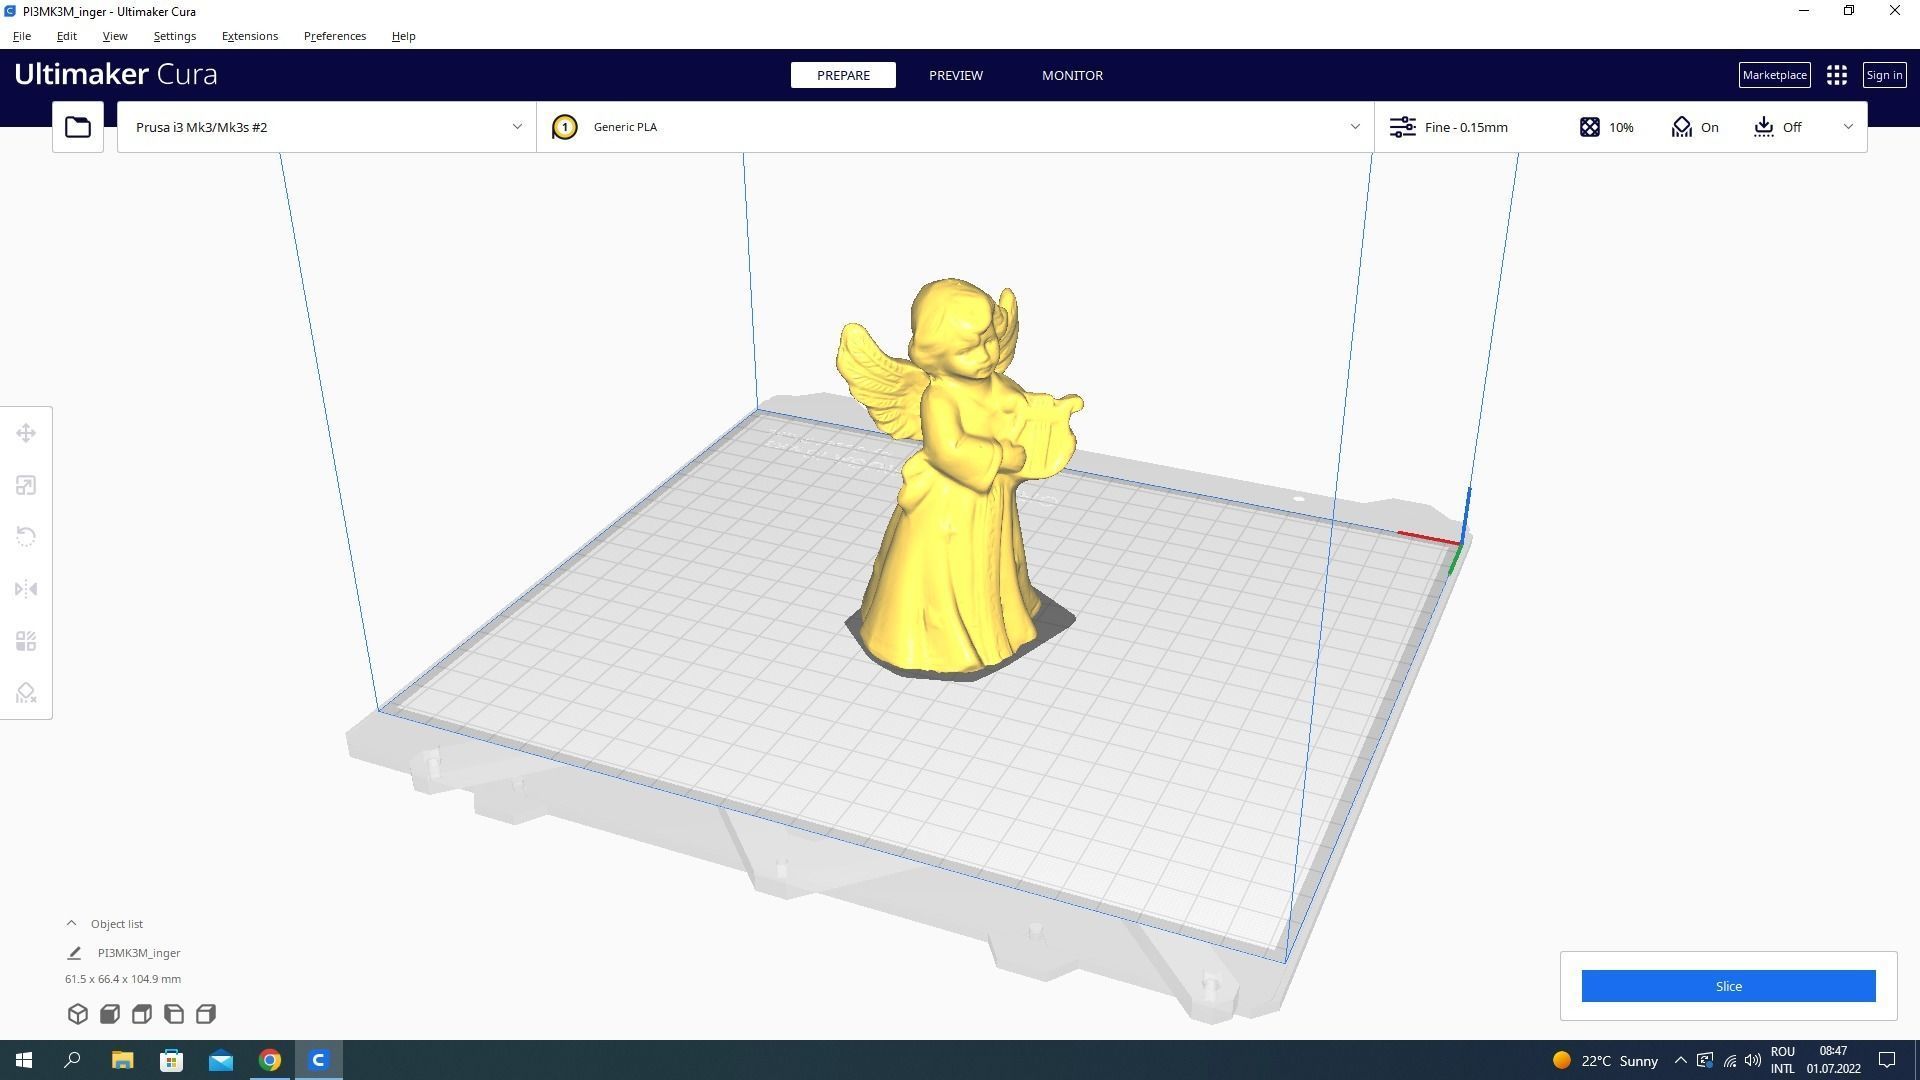
Task: Collapse the Object list
Action: pos(71,923)
